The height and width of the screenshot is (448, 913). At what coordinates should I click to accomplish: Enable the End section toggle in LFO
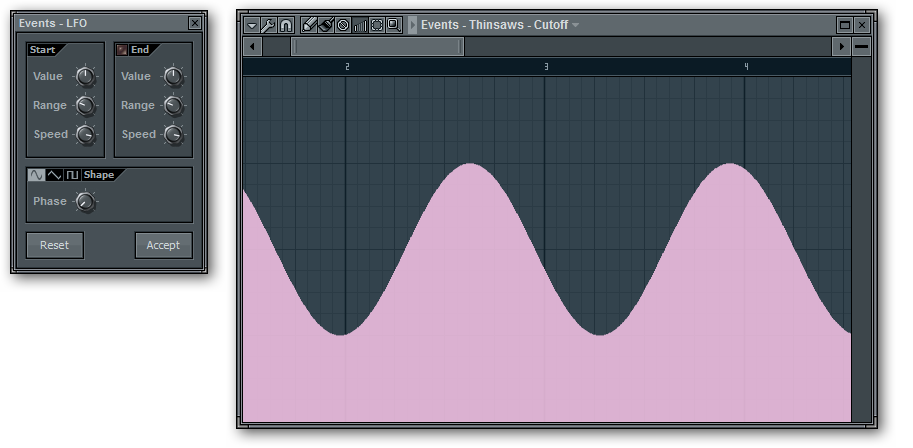pos(122,49)
